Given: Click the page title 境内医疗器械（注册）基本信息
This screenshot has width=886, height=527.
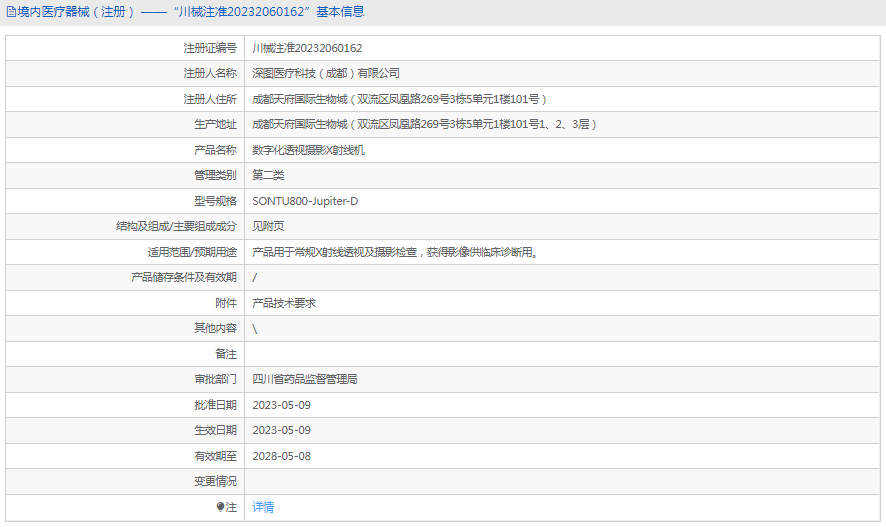Looking at the screenshot, I should click(191, 12).
